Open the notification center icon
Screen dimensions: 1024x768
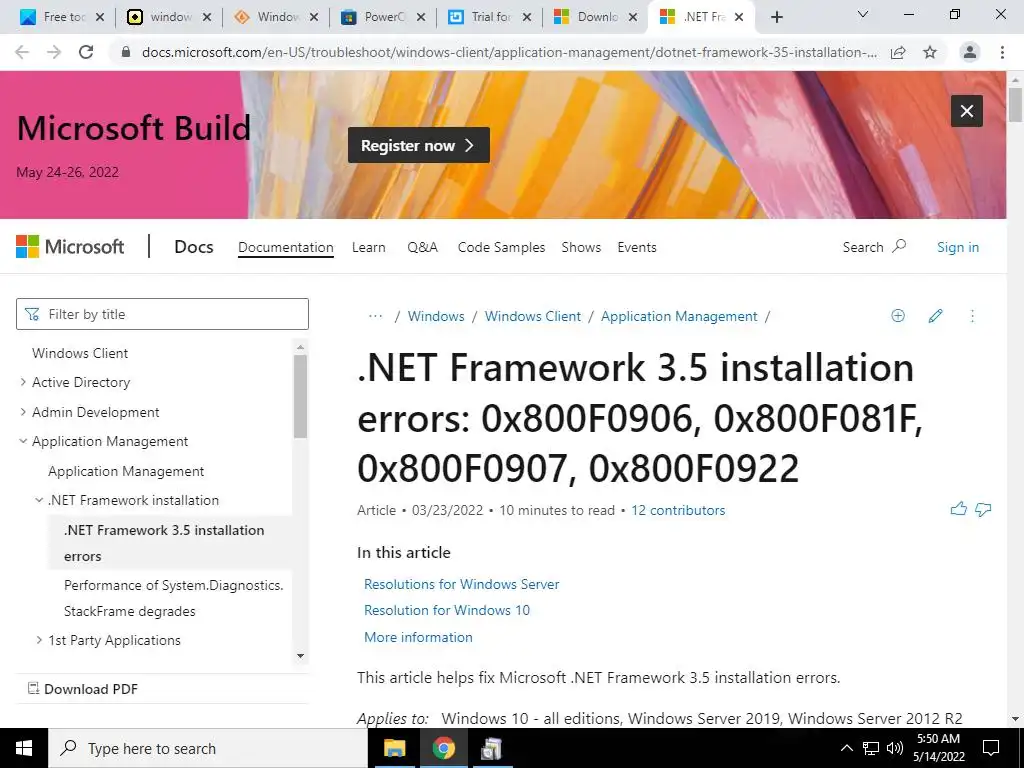tap(991, 748)
